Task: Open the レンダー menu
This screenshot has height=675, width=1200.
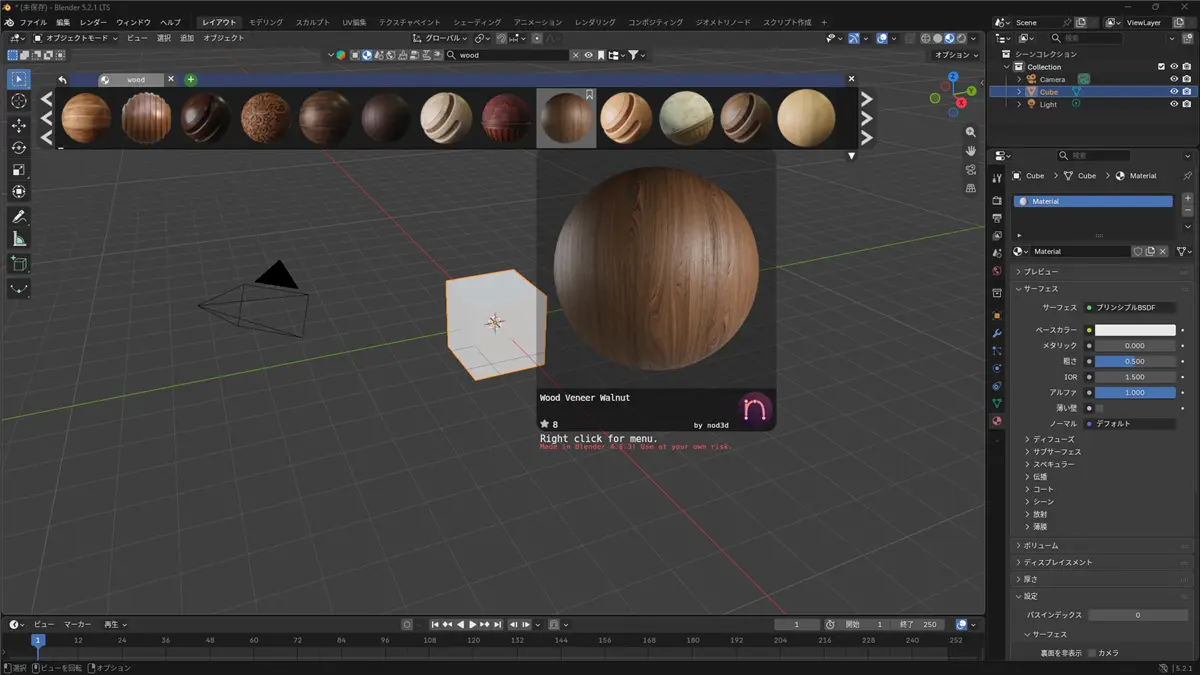Action: point(93,22)
